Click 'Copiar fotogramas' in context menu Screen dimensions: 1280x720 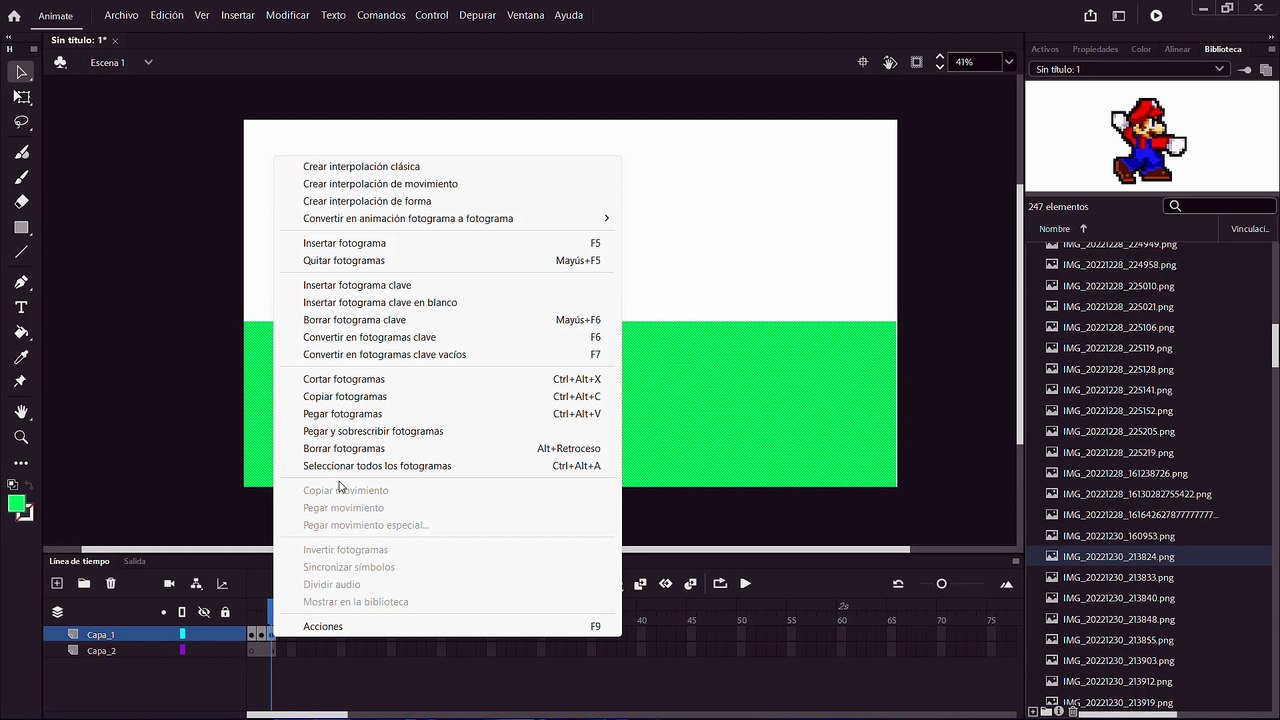click(345, 396)
